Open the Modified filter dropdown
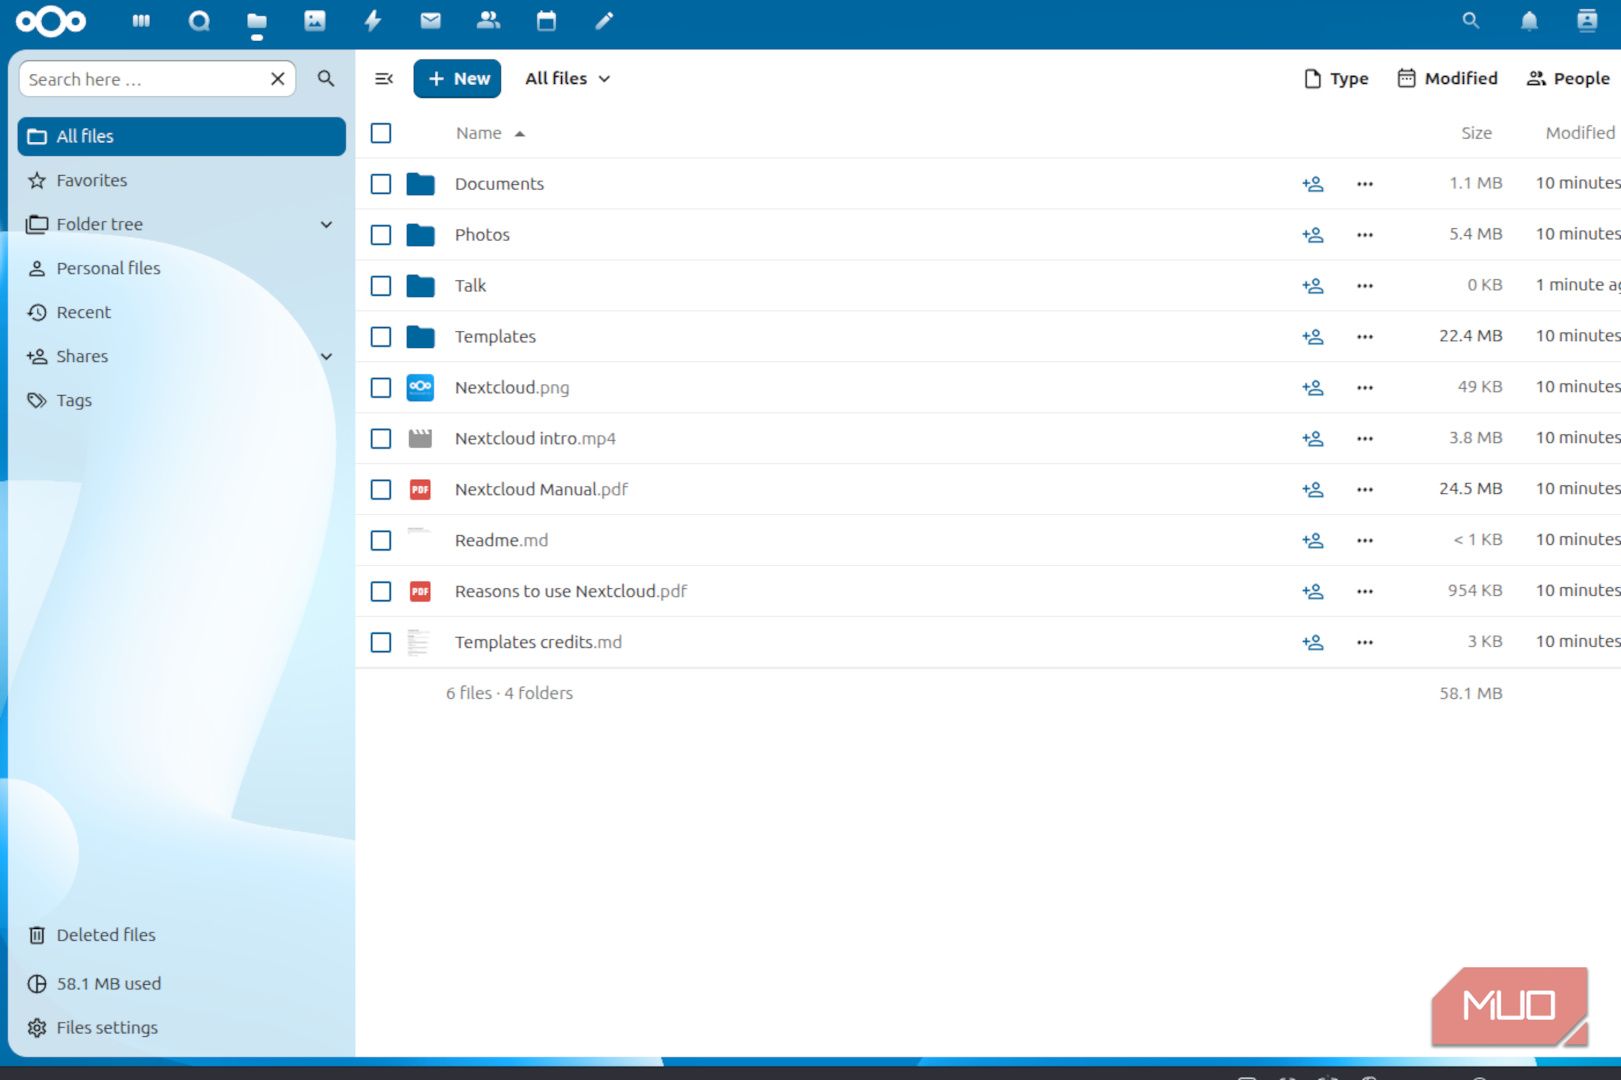This screenshot has width=1621, height=1080. (x=1448, y=78)
